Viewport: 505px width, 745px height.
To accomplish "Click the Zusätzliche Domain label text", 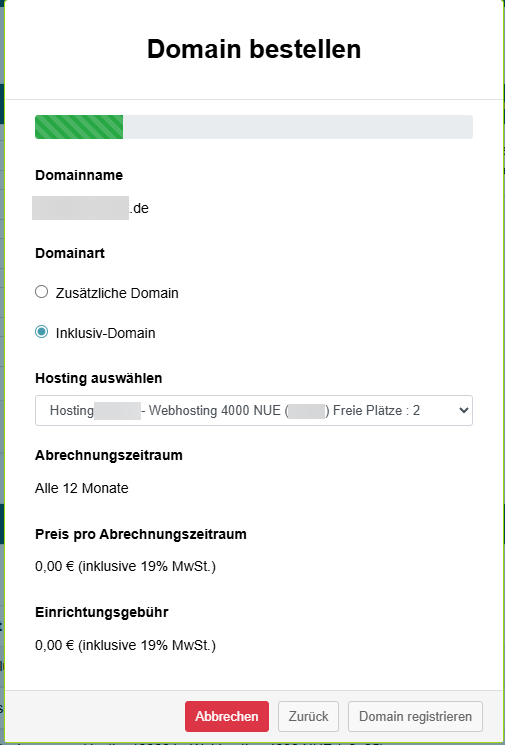I will tap(117, 293).
